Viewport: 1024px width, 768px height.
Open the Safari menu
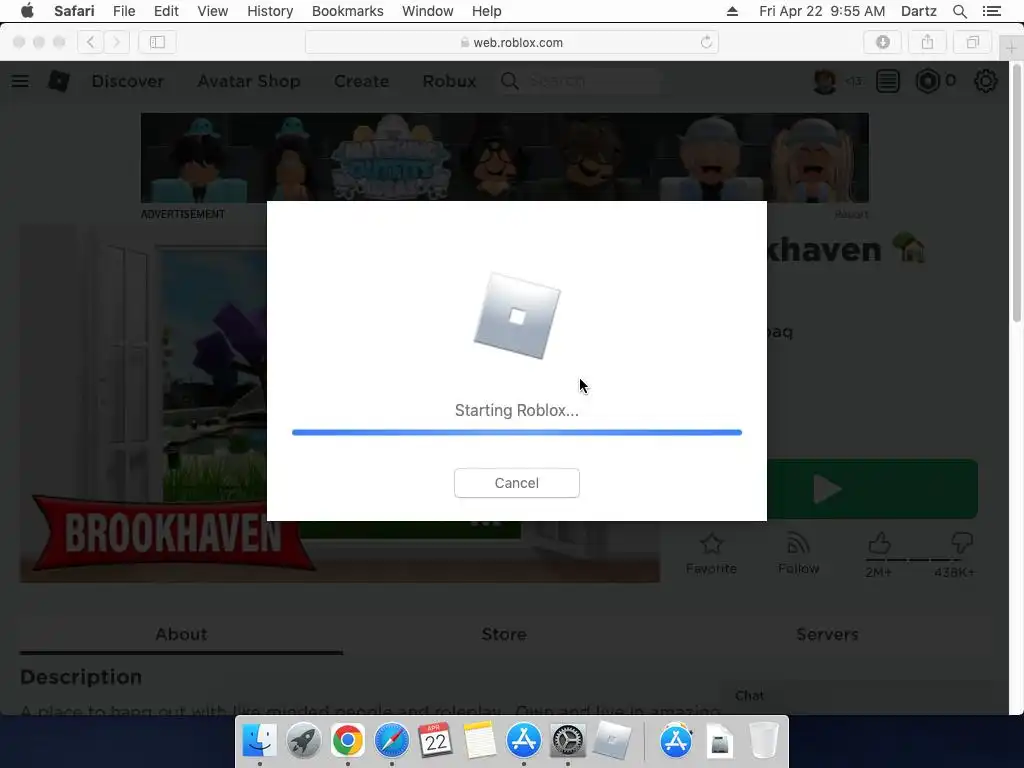74,11
